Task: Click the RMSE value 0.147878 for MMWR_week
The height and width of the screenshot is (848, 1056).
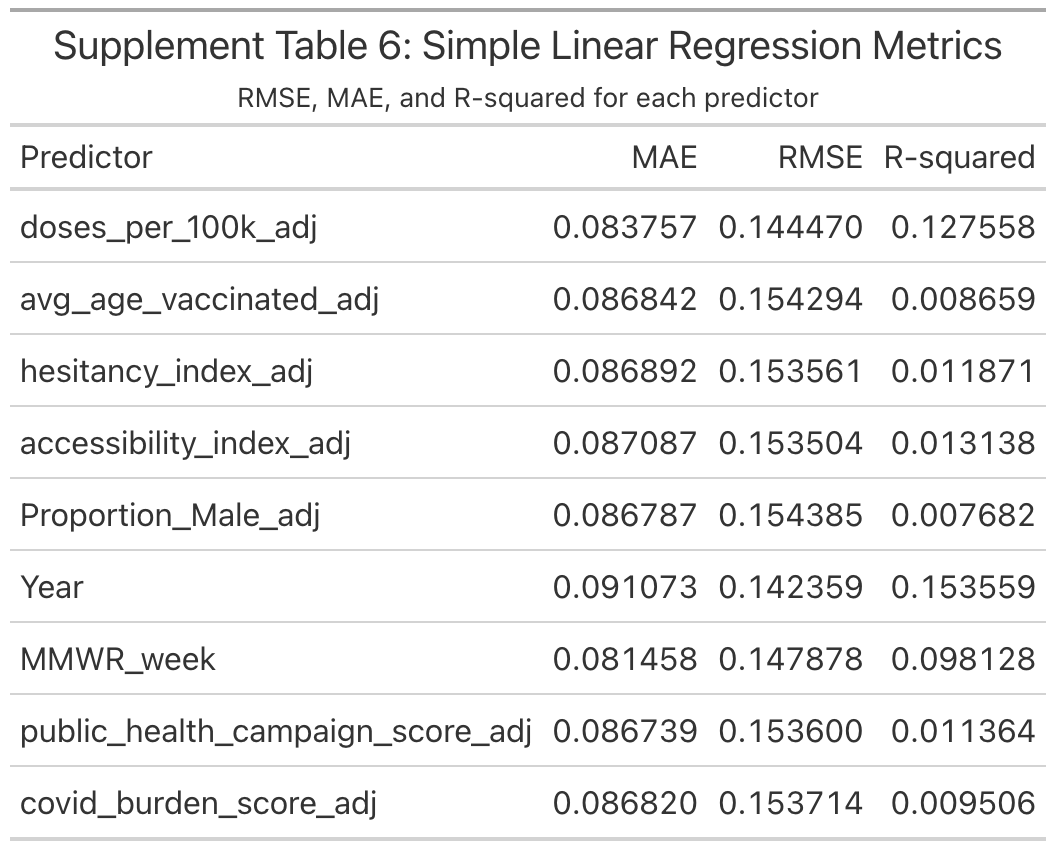Action: point(790,659)
